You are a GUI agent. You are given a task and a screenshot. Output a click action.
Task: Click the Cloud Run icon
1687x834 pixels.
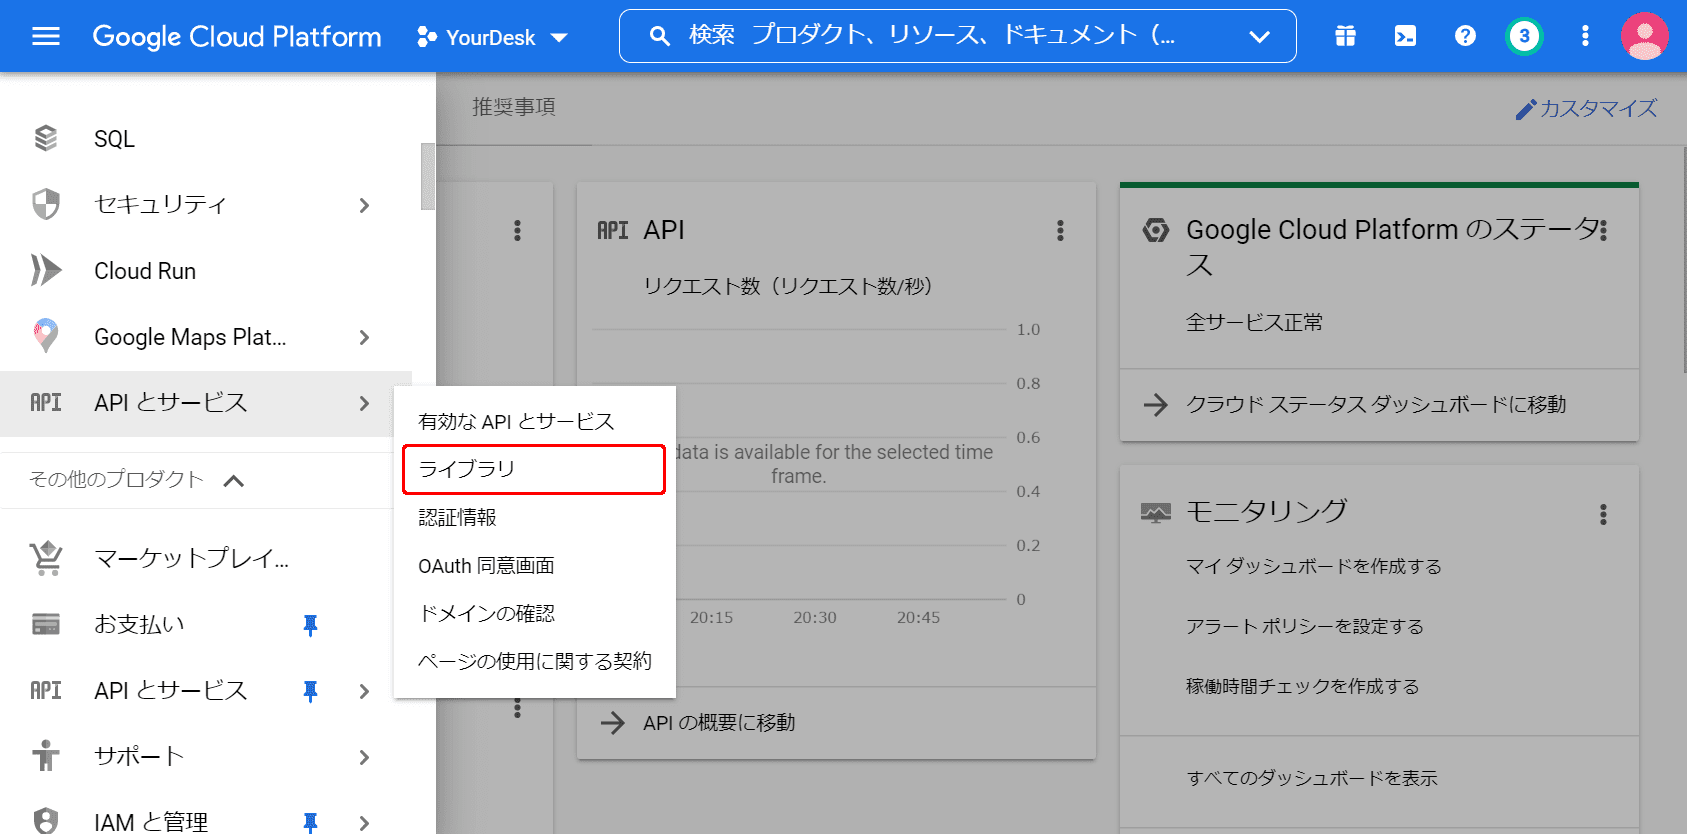tap(46, 270)
